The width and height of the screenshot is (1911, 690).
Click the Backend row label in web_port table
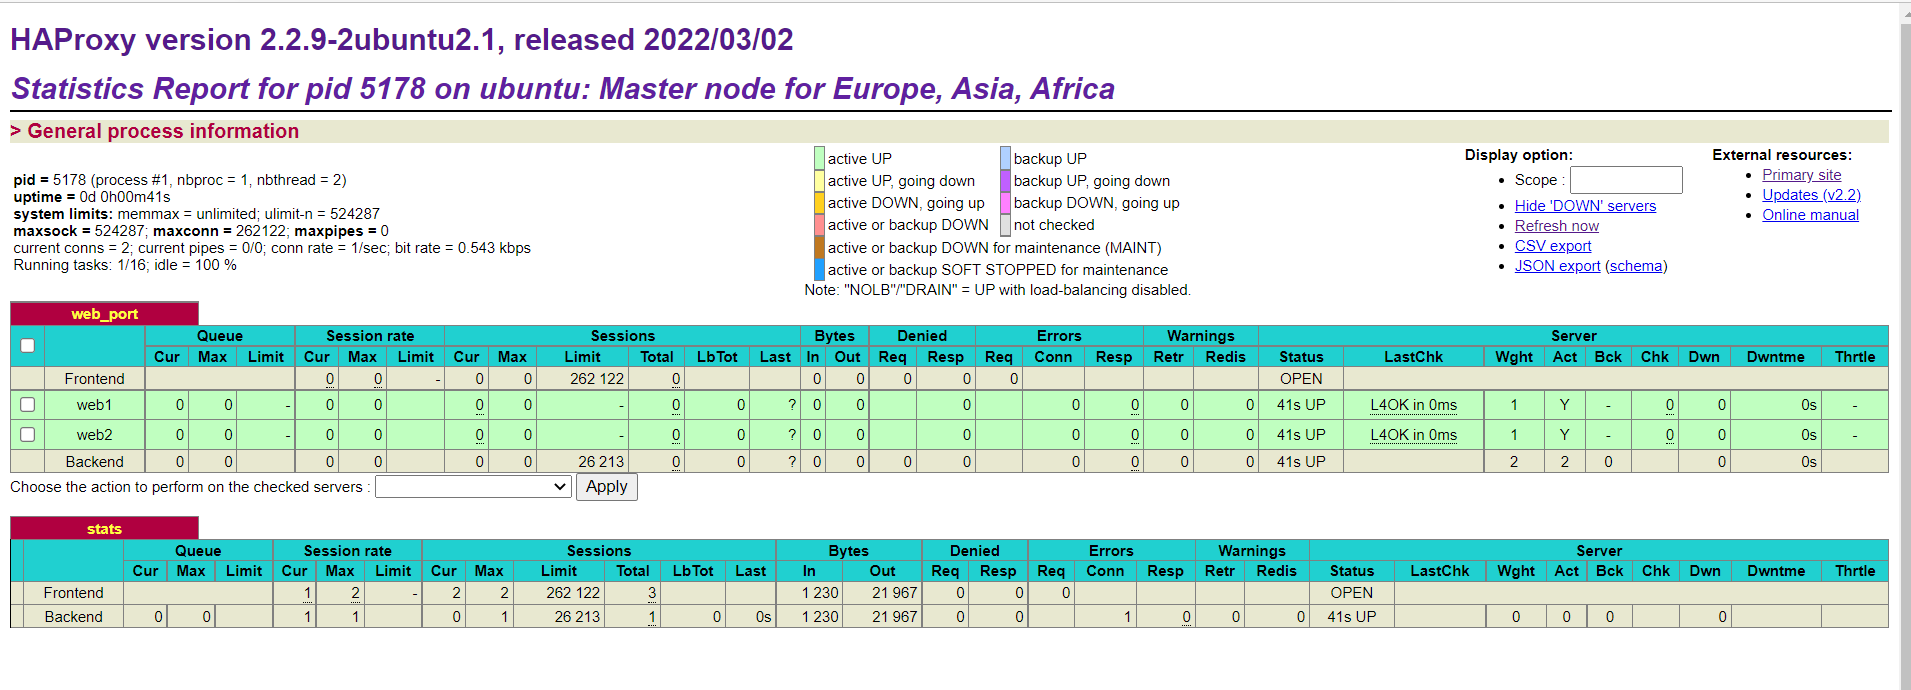click(x=95, y=462)
